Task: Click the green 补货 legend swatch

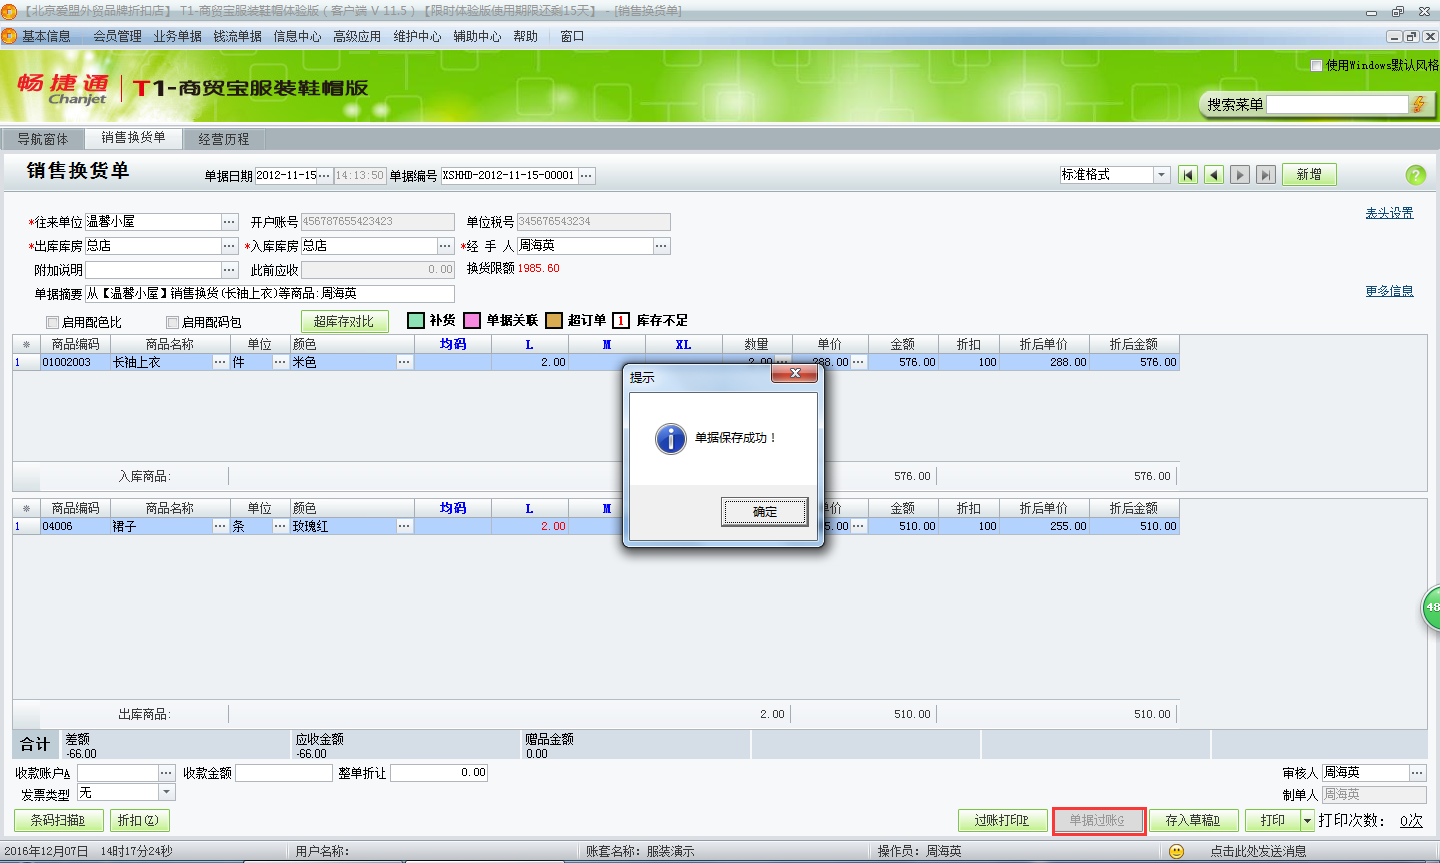Action: click(416, 320)
